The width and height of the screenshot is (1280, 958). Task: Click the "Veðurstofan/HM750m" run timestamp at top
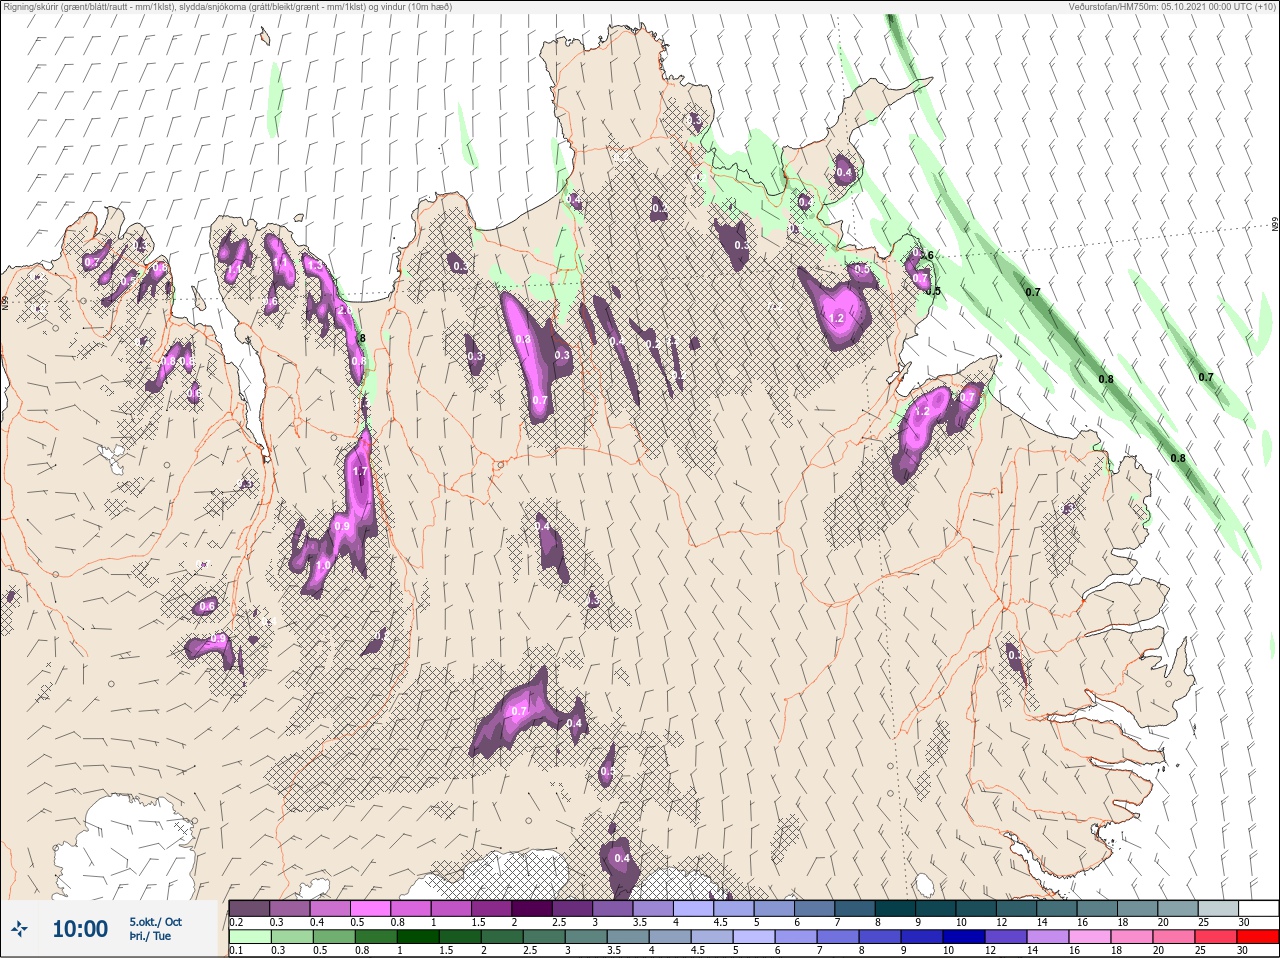[1172, 7]
